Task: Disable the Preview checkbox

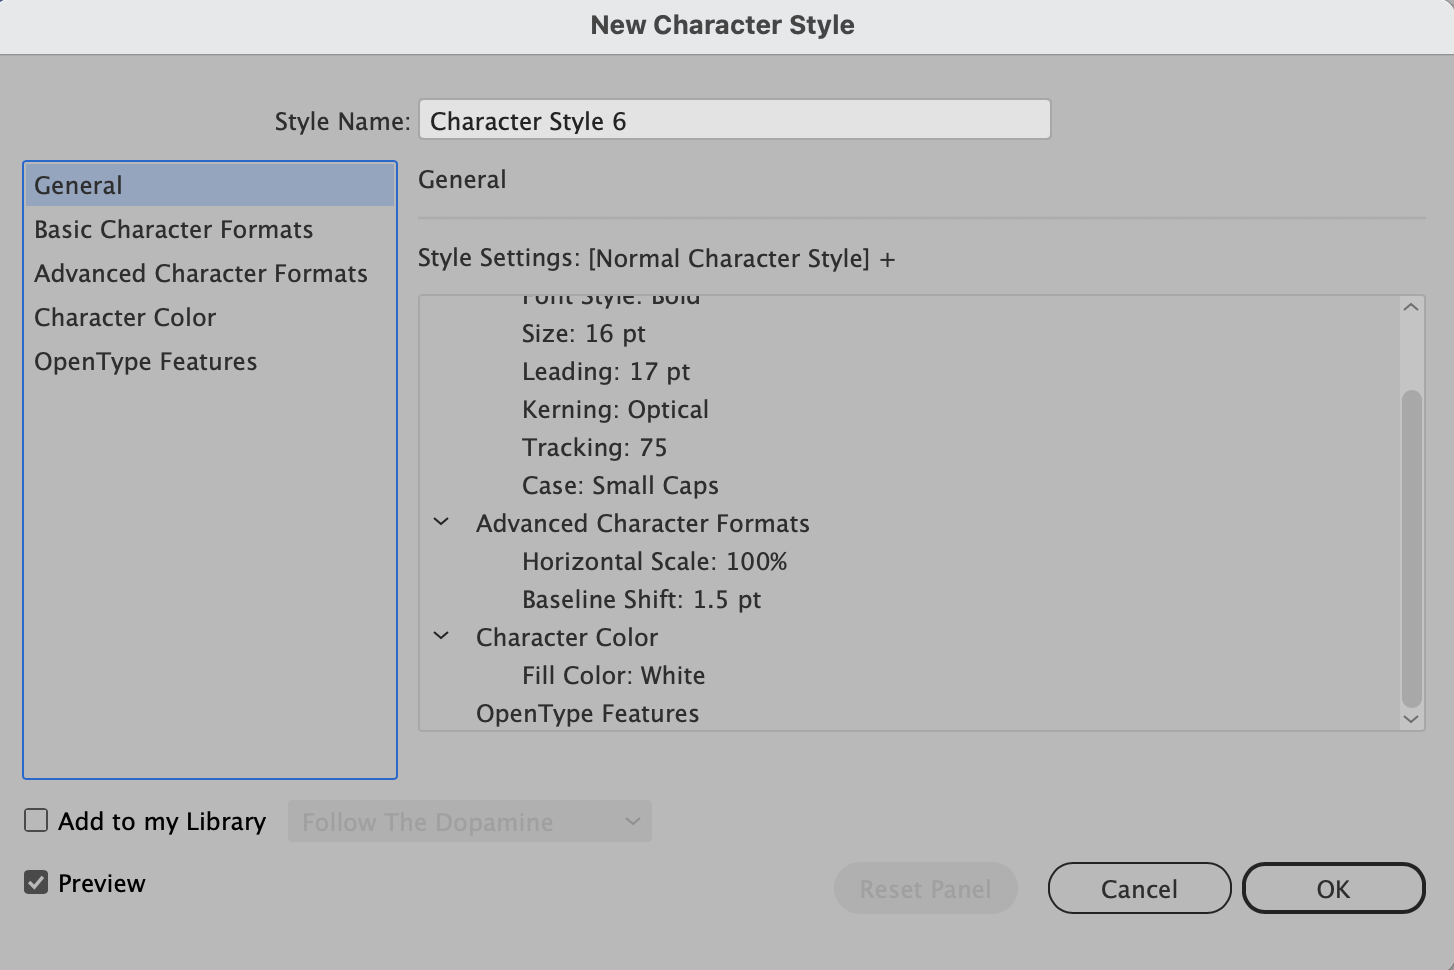Action: (36, 882)
